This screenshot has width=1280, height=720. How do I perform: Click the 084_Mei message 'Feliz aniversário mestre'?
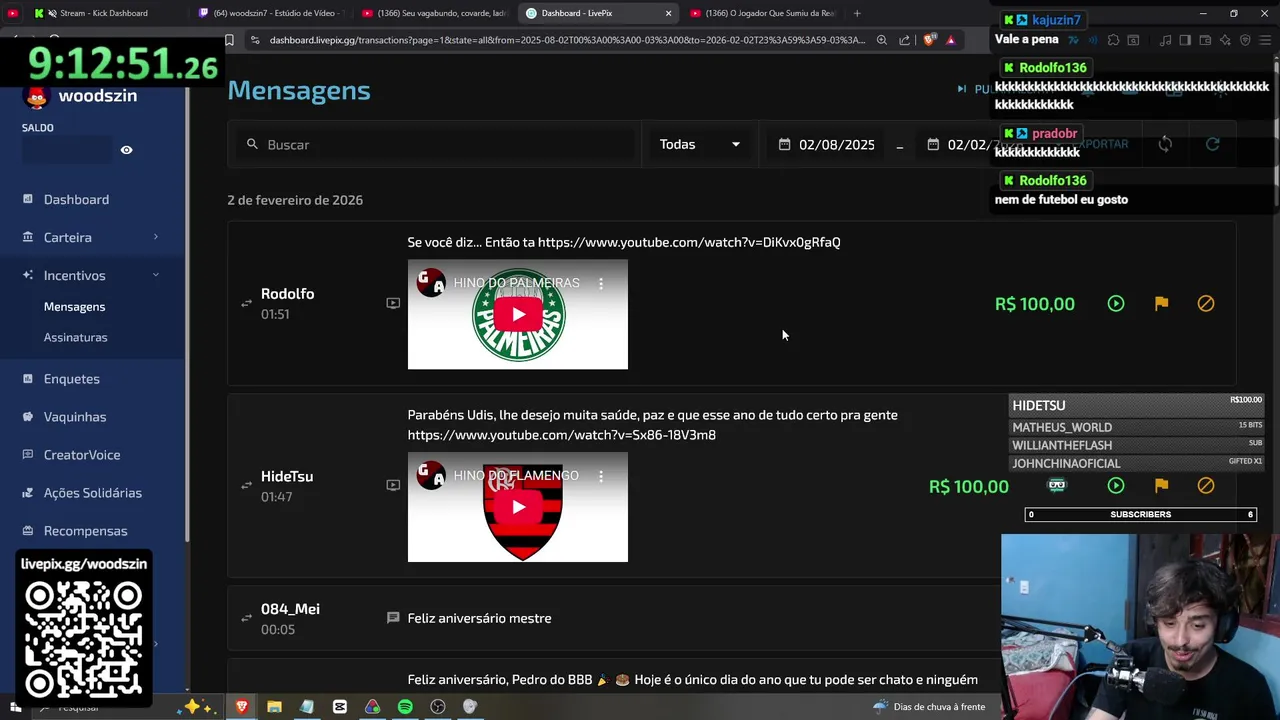[479, 618]
